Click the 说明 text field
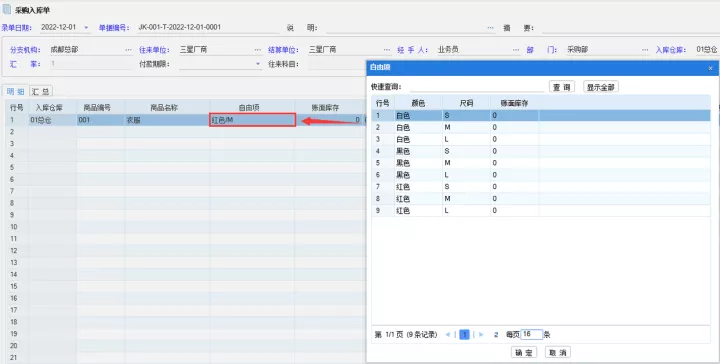 (x=406, y=28)
